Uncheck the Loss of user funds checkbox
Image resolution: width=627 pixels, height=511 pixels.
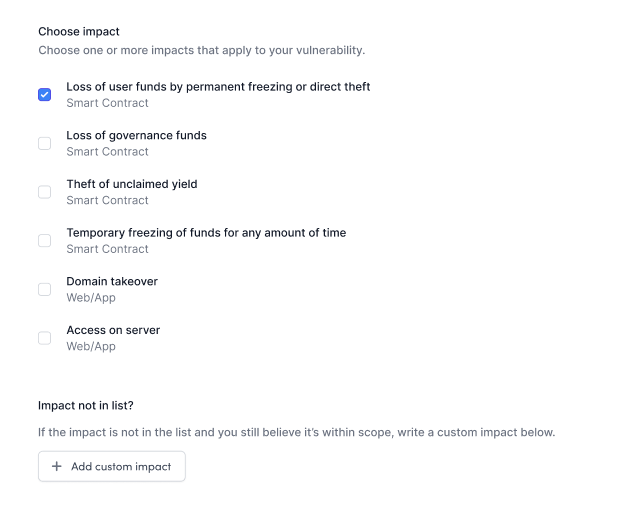(x=45, y=95)
